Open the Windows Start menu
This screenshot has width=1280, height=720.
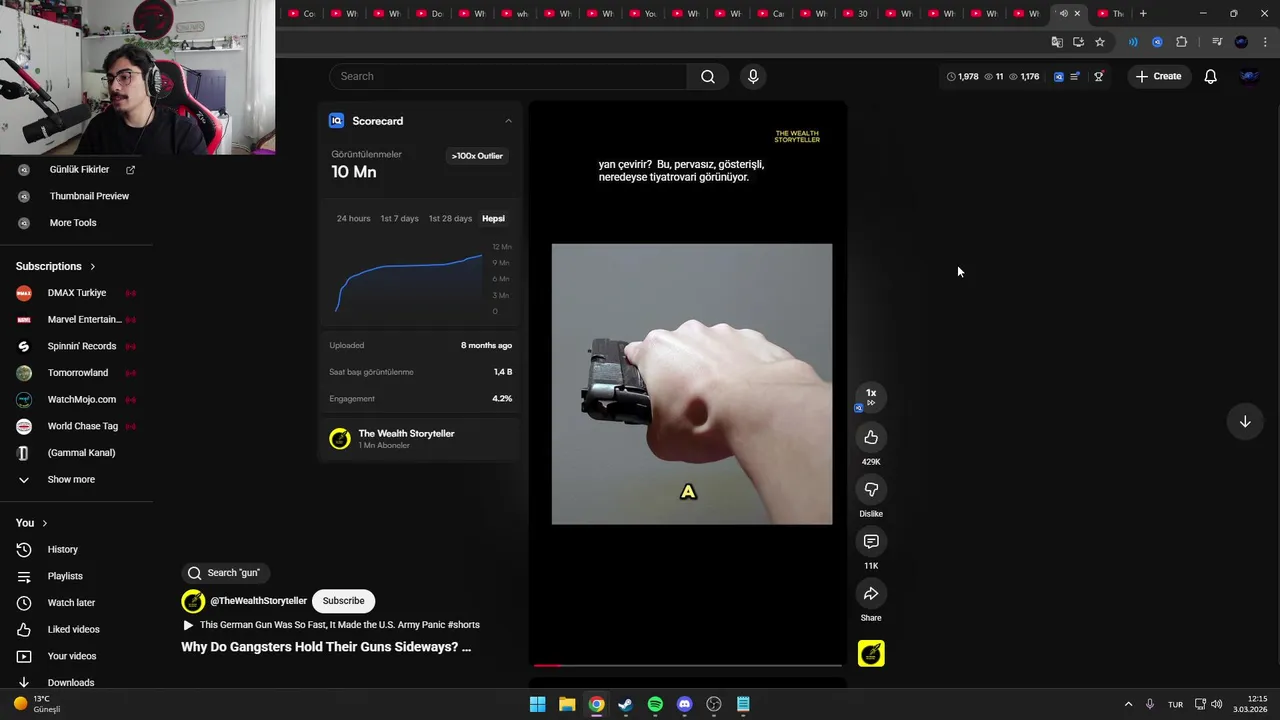point(537,704)
